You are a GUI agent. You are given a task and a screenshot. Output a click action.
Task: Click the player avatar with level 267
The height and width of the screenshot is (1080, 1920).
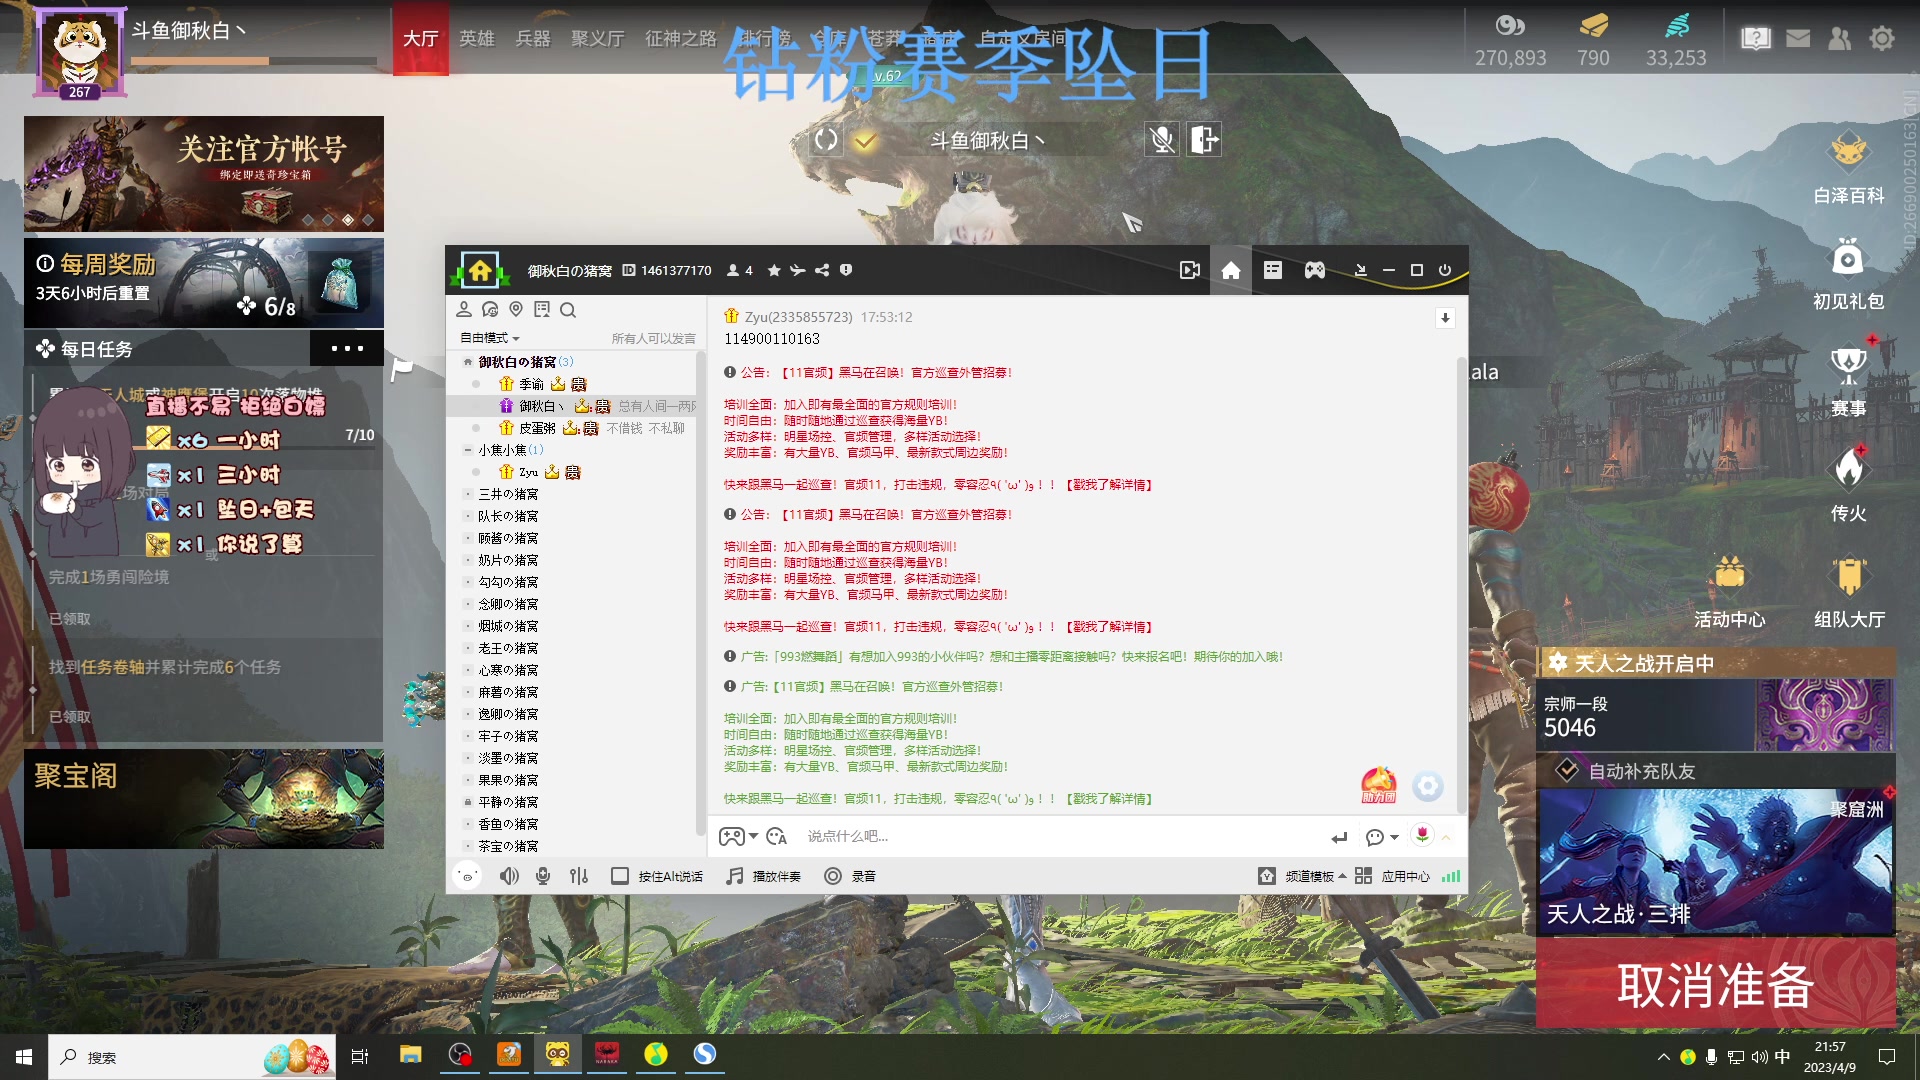coord(80,54)
